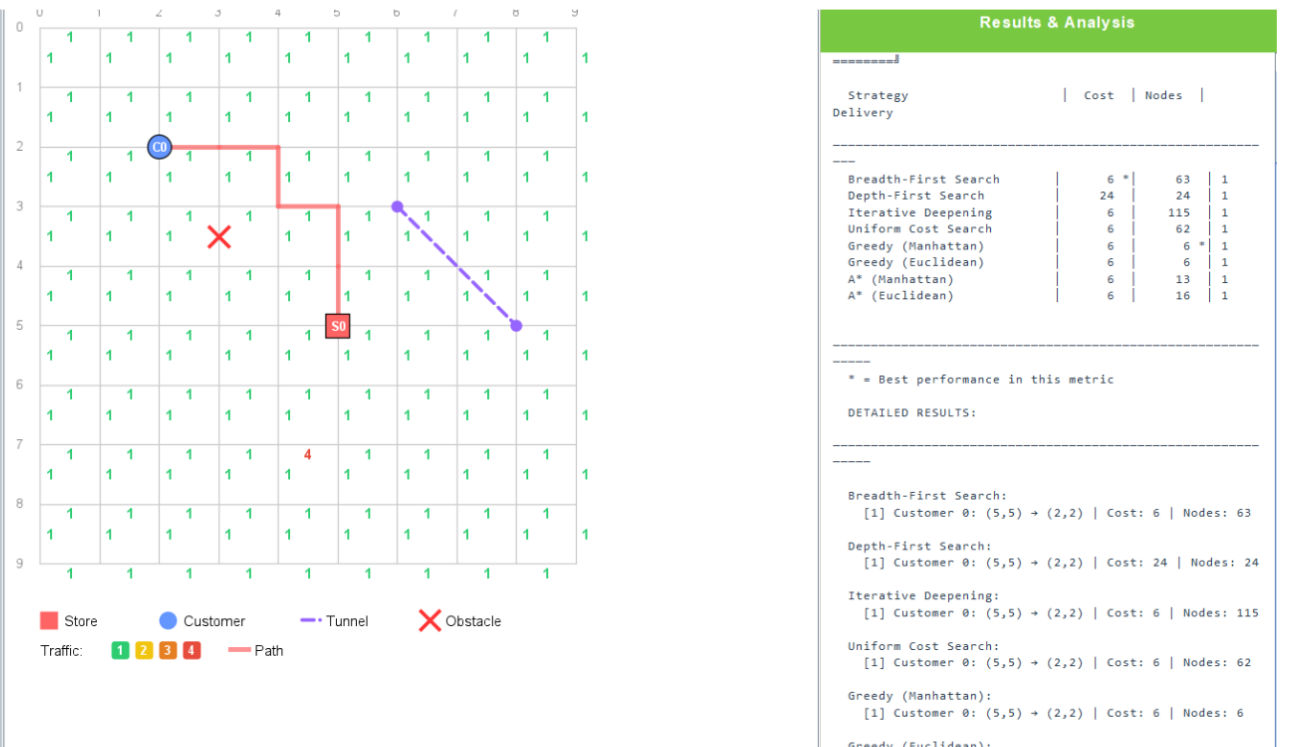Click the green traffic level 1 swatch

tap(120, 651)
